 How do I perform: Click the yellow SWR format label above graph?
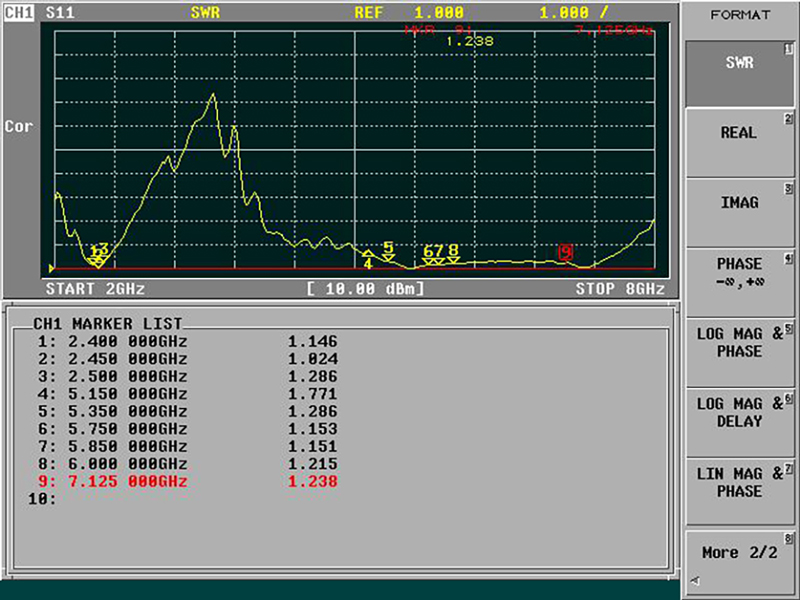click(x=205, y=12)
